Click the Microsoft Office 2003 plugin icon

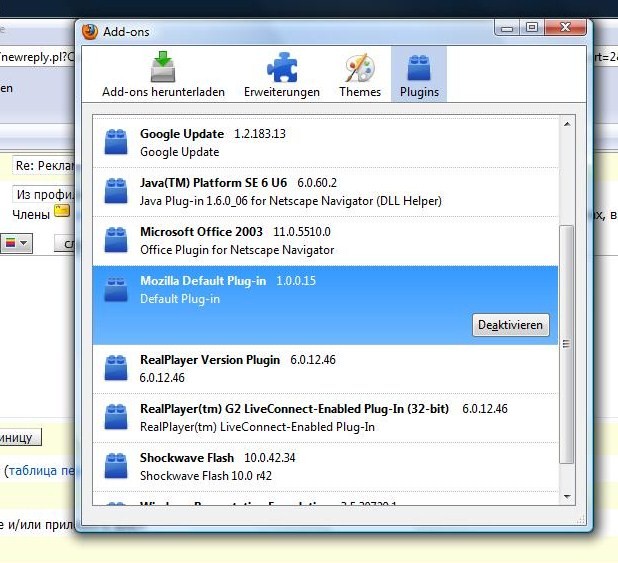(x=116, y=240)
